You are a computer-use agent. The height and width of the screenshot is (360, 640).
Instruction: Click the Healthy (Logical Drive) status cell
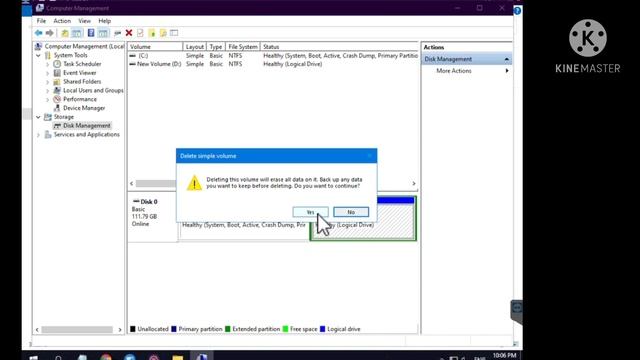tap(293, 64)
